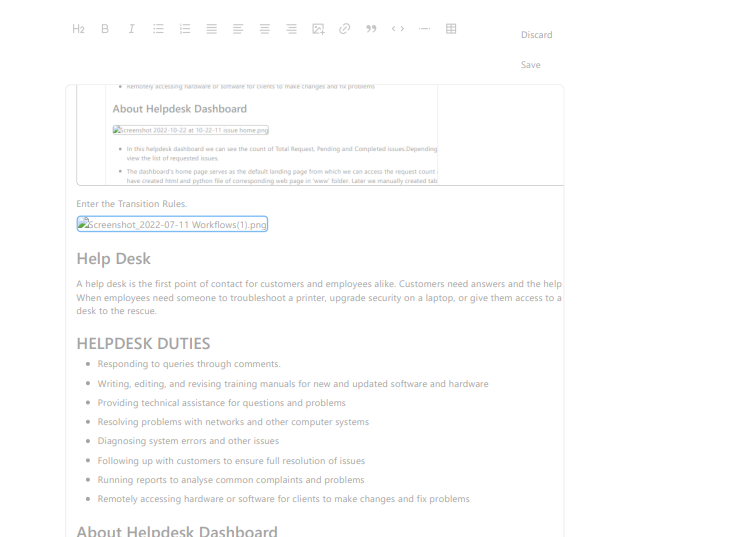Center align the text
This screenshot has width=745, height=537.
[265, 29]
